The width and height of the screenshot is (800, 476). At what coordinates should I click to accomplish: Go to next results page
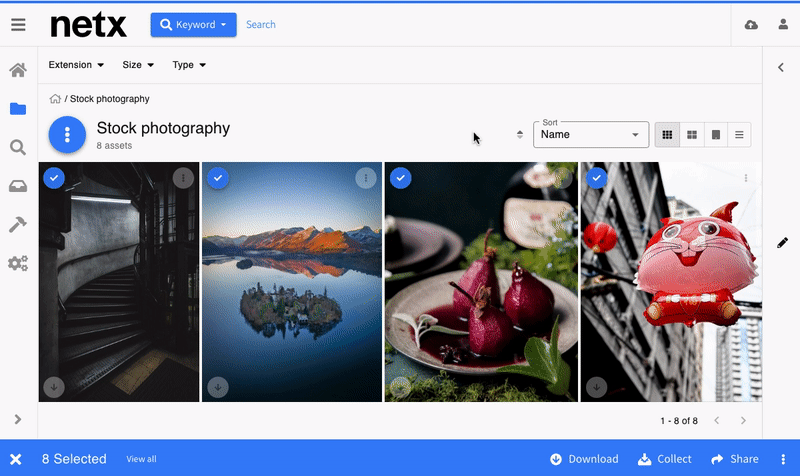point(743,420)
